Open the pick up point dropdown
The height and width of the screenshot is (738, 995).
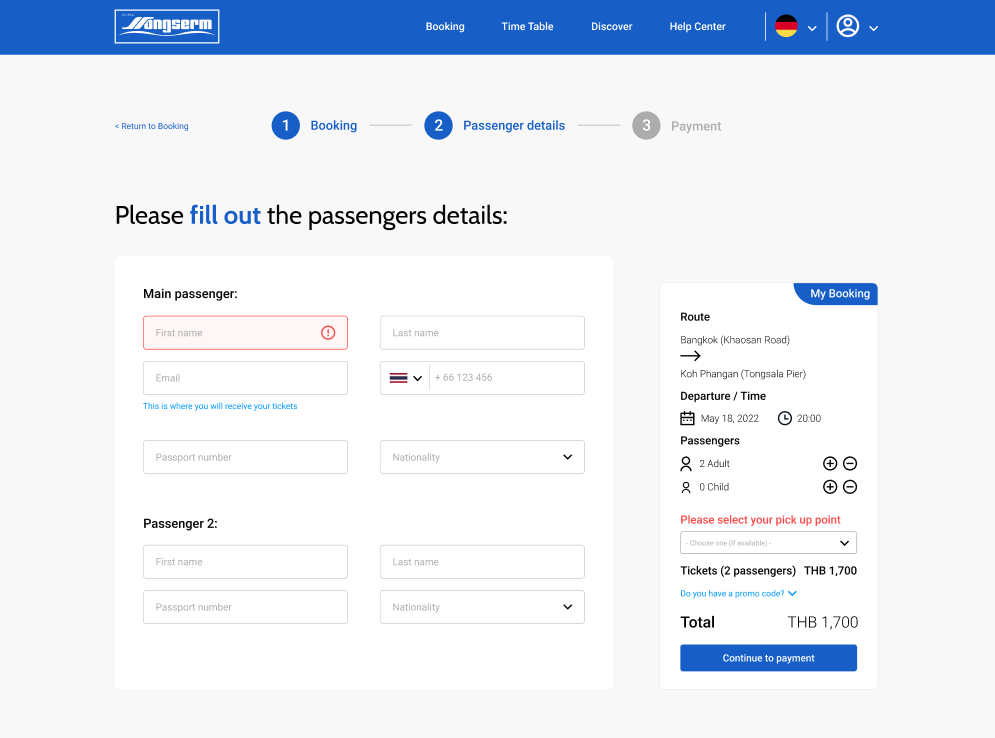tap(768, 543)
